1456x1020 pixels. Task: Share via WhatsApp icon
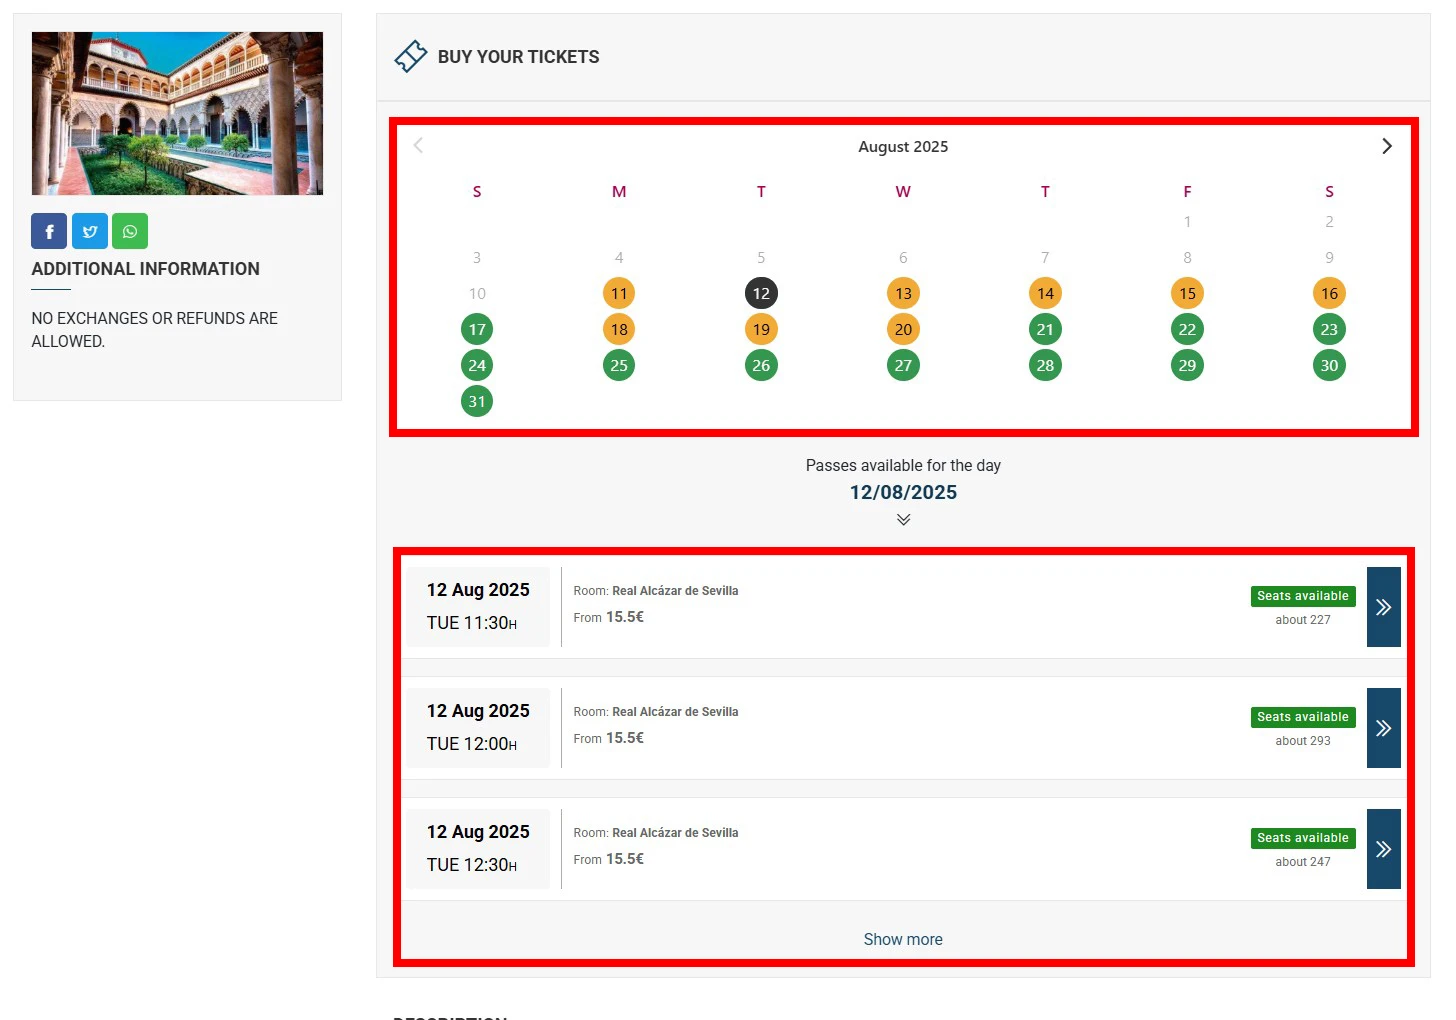(x=130, y=231)
